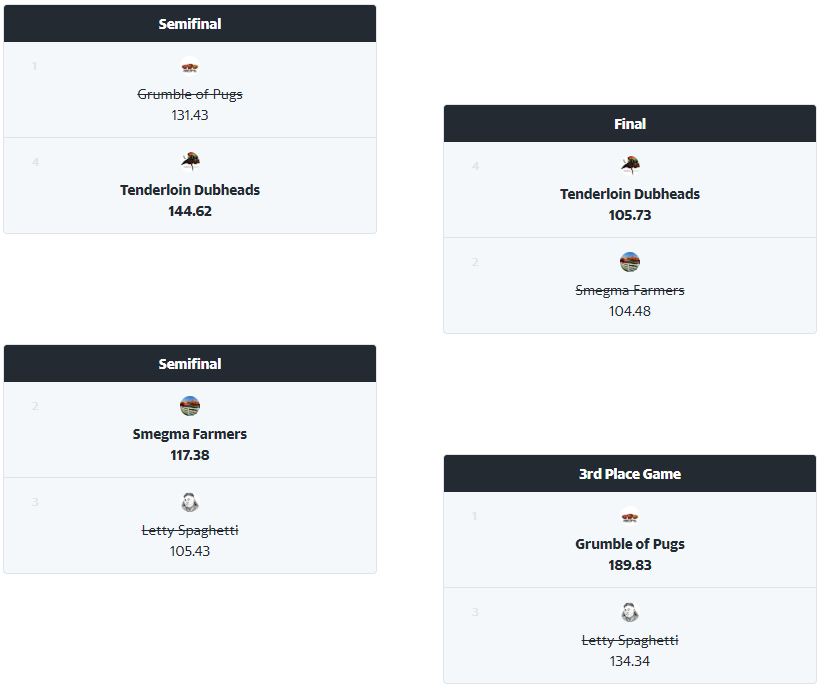This screenshot has height=688, width=822.
Task: Click Letty Spaghetti avatar in bottom semifinal
Action: pos(190,502)
